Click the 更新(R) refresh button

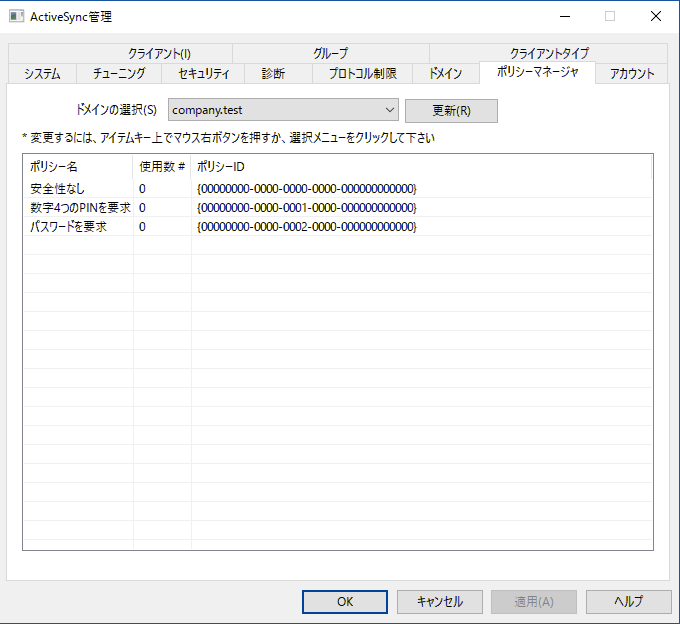click(451, 110)
